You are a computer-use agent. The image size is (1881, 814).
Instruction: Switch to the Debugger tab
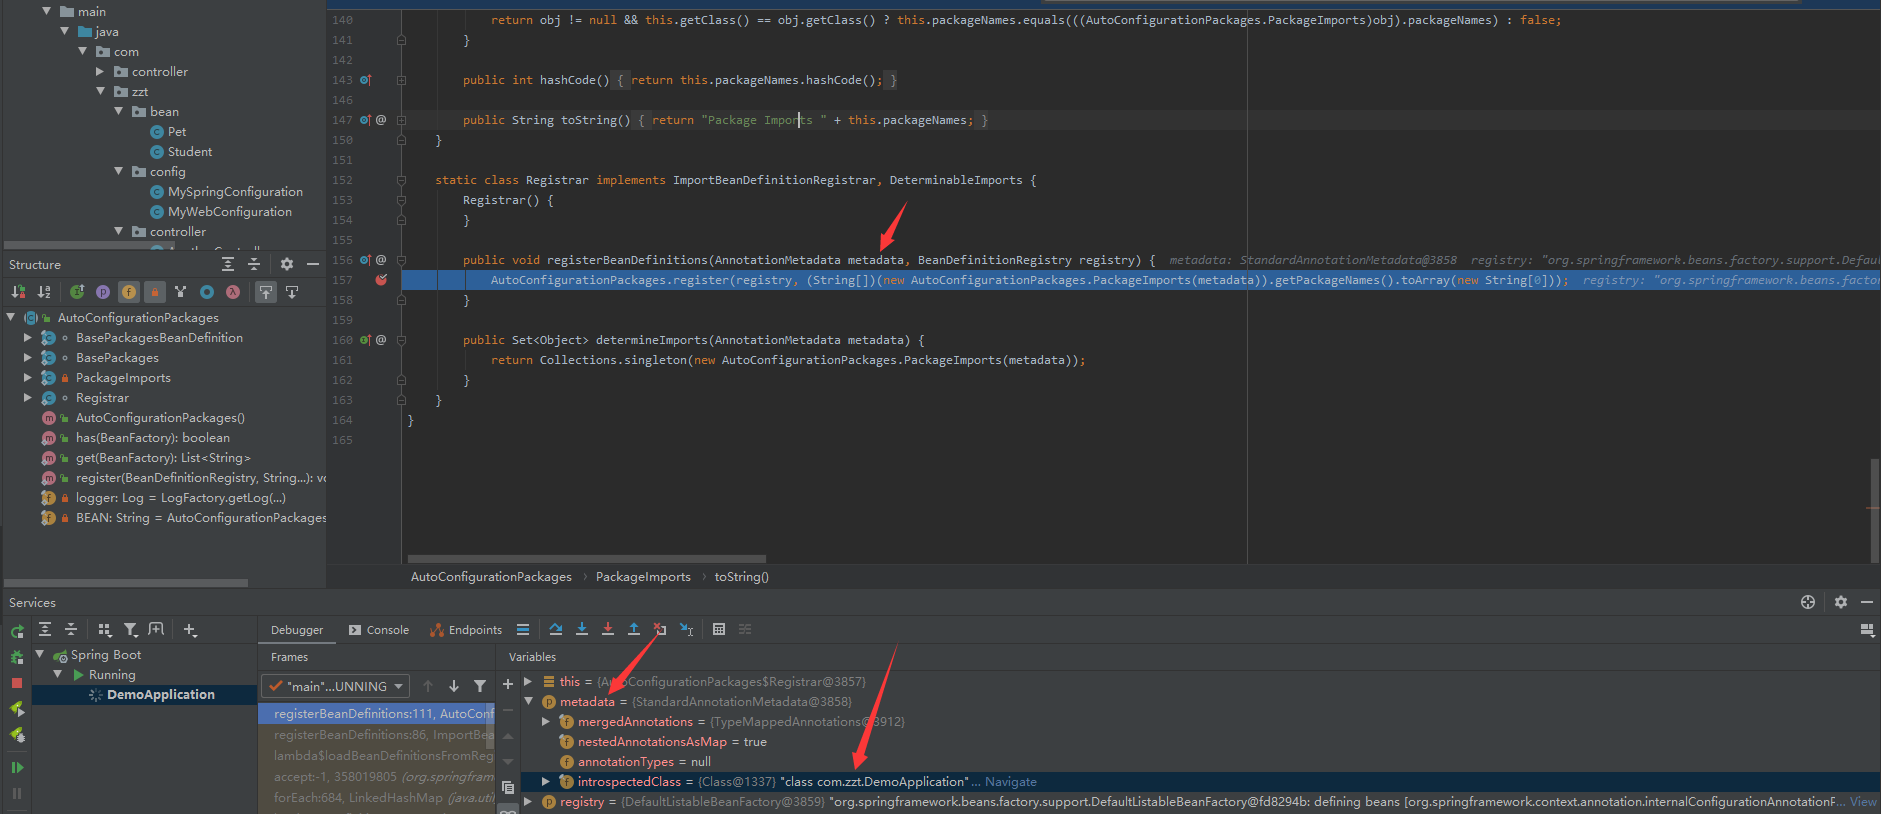(x=297, y=630)
